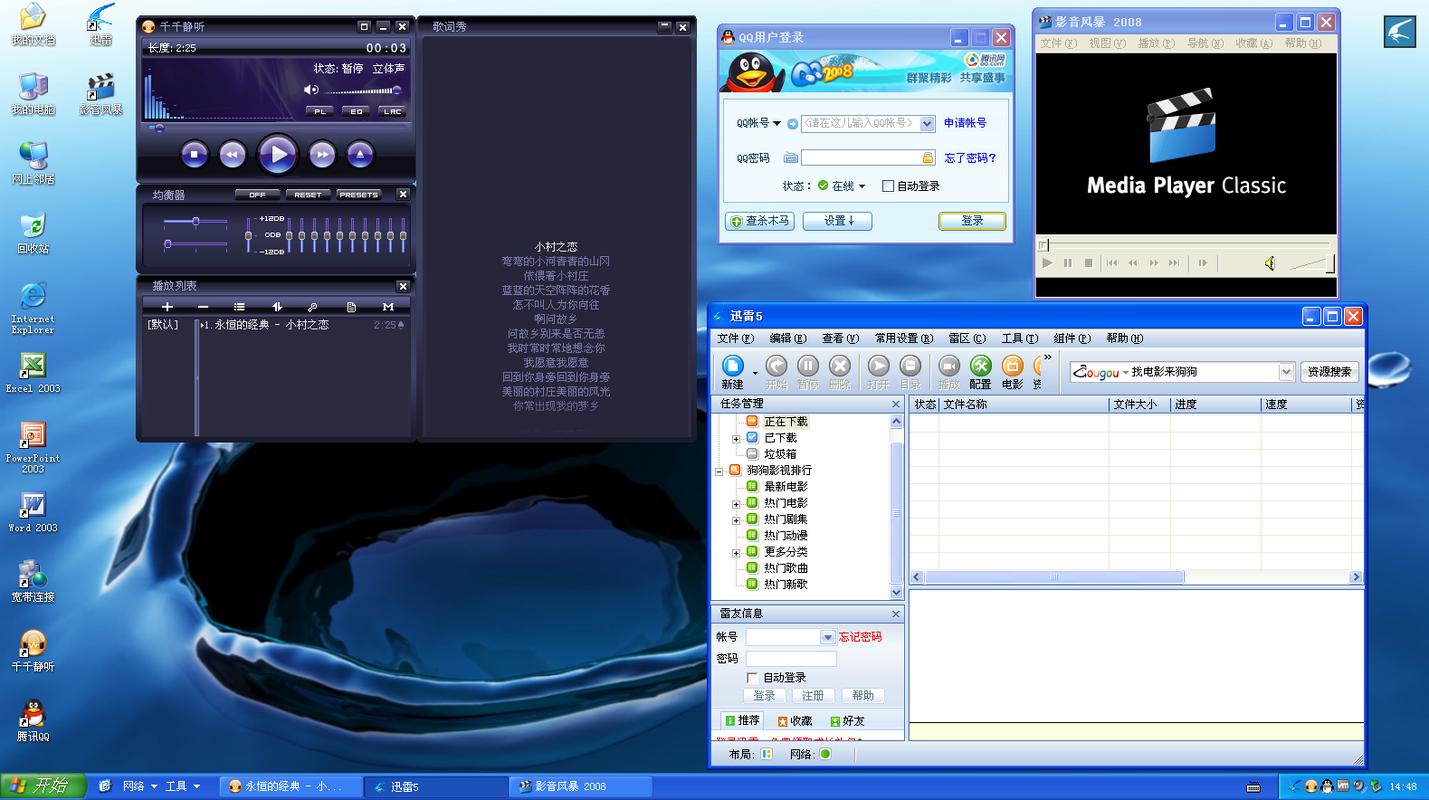
Task: Click the Media Player Classic volume icon
Action: click(1269, 263)
